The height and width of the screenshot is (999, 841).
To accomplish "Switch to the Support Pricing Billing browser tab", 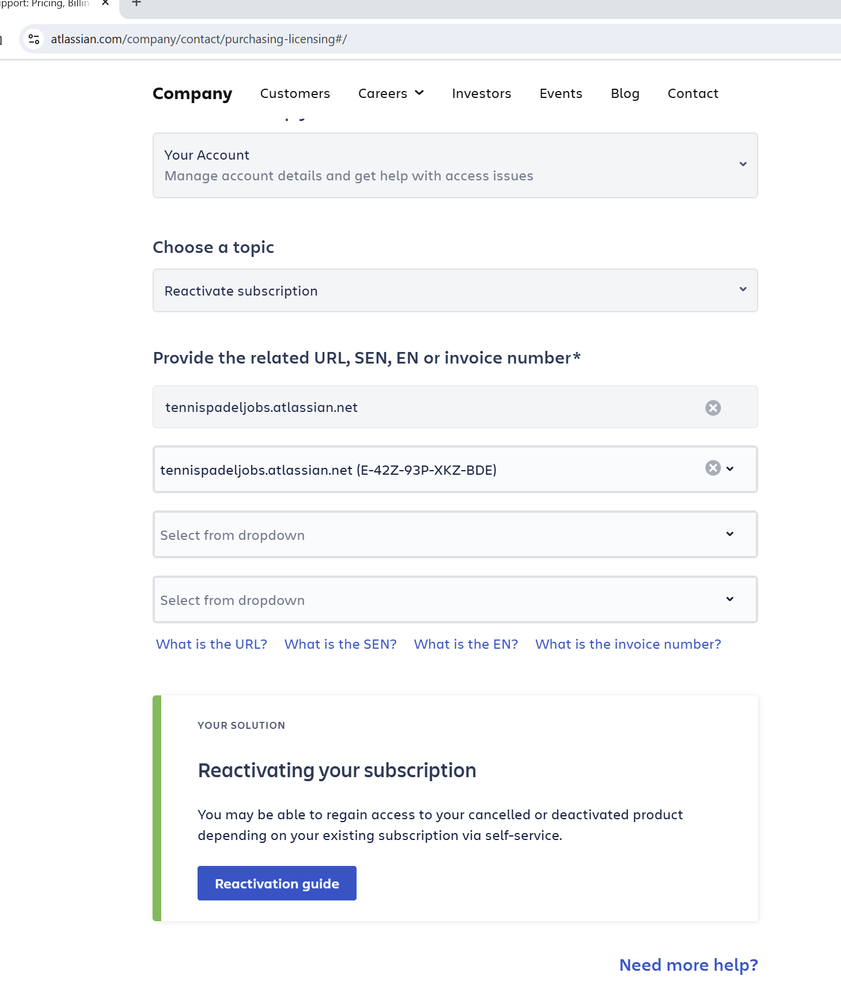I will pos(48,4).
